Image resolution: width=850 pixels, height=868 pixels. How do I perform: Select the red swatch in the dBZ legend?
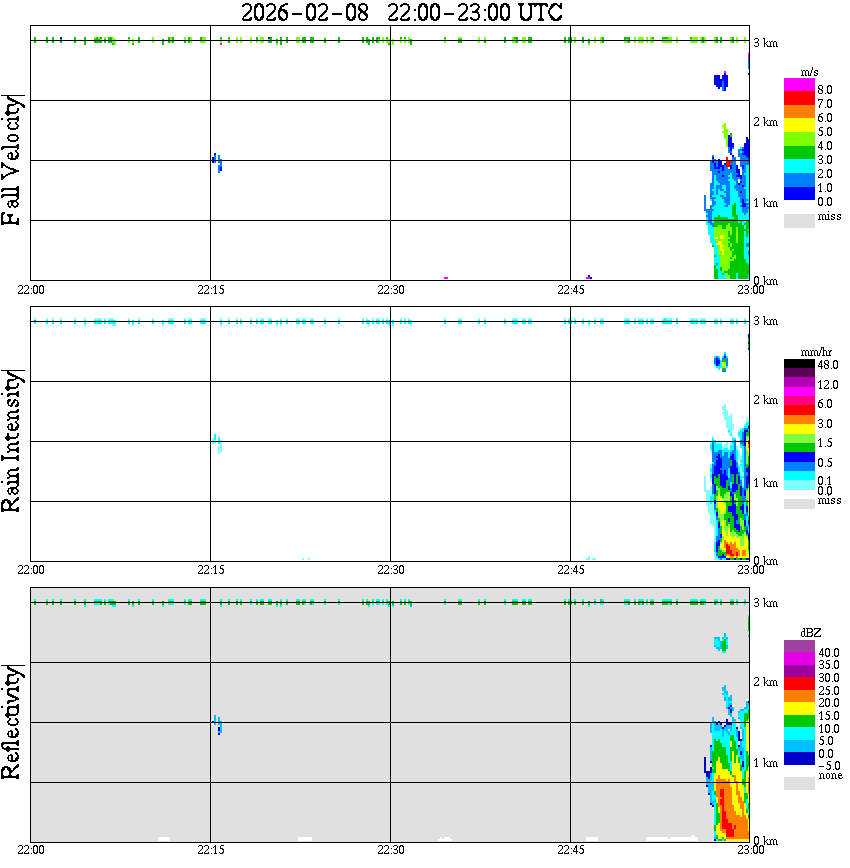coord(799,683)
